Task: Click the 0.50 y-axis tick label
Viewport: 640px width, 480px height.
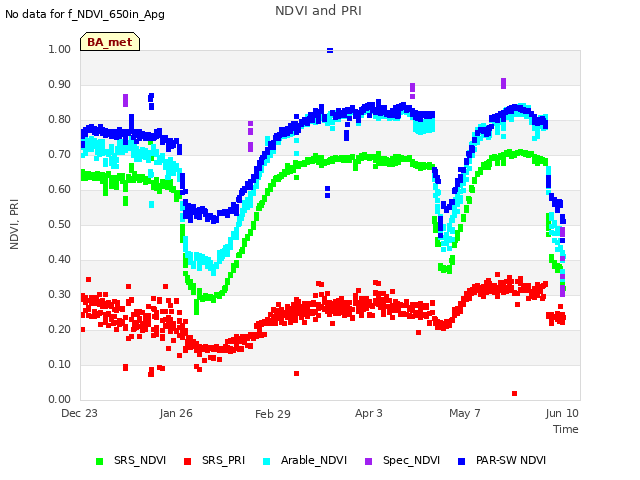Action: (60, 224)
